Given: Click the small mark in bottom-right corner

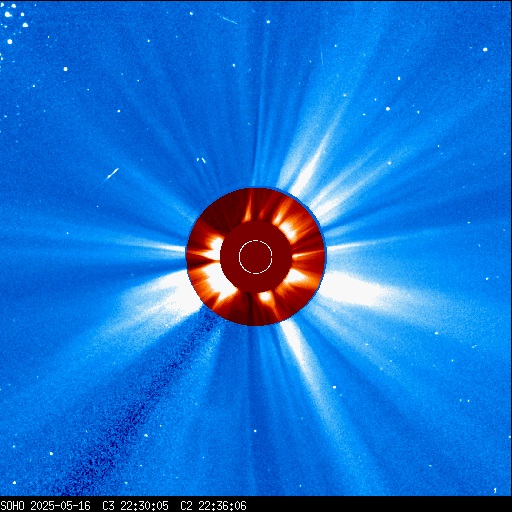Looking at the screenshot, I should point(495,490).
